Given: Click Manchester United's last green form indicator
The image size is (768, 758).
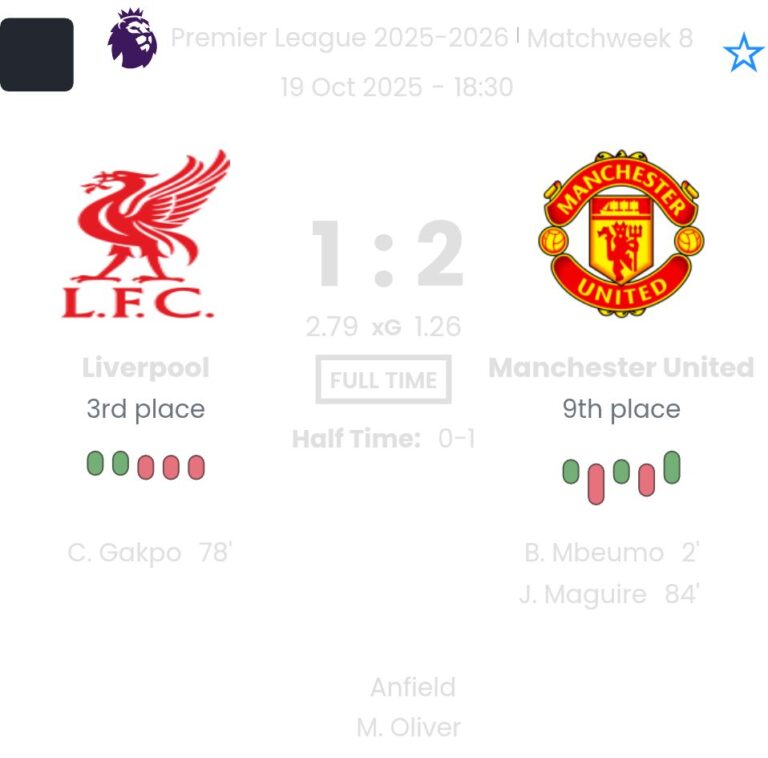Looking at the screenshot, I should pos(672,467).
